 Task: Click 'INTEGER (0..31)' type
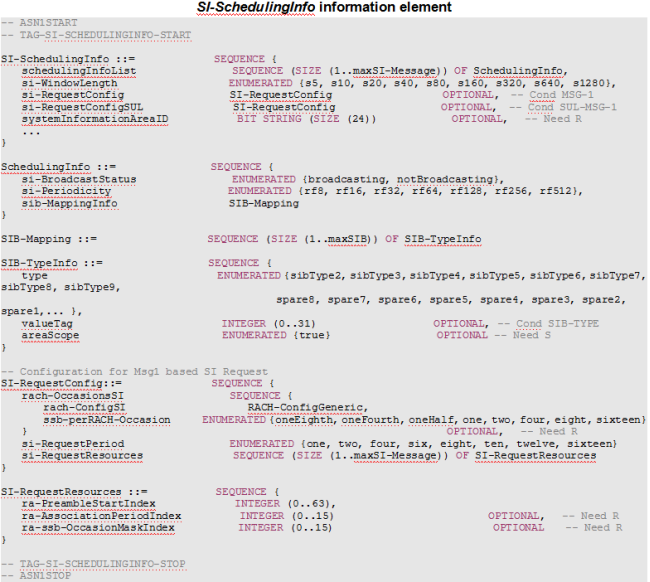tap(268, 324)
